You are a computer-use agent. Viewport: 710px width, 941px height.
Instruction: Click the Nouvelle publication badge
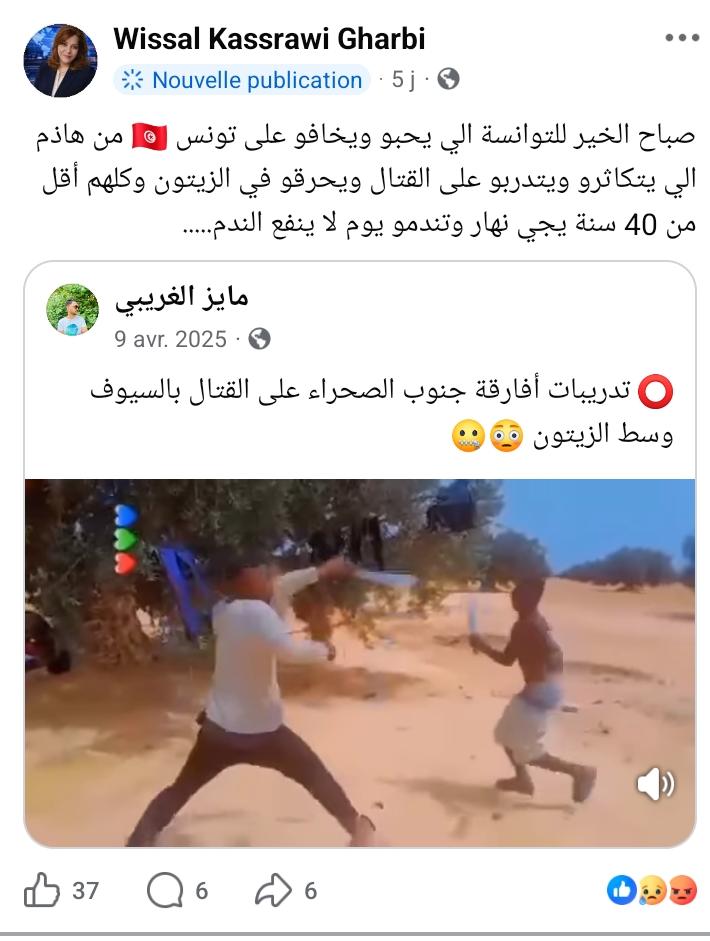coord(242,80)
